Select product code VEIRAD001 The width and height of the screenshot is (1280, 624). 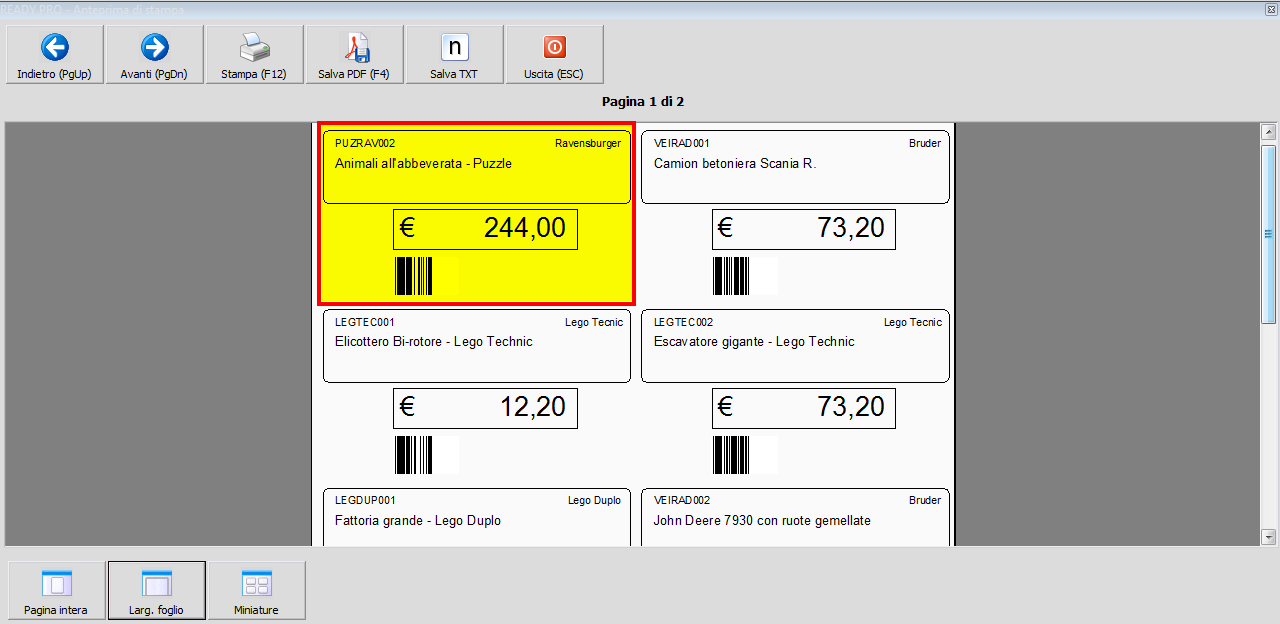pyautogui.click(x=682, y=143)
